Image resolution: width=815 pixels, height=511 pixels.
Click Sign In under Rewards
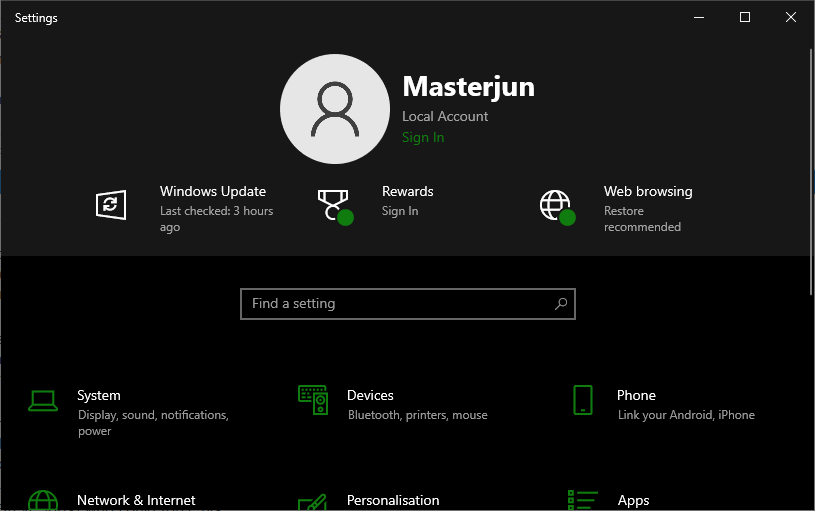click(x=400, y=211)
